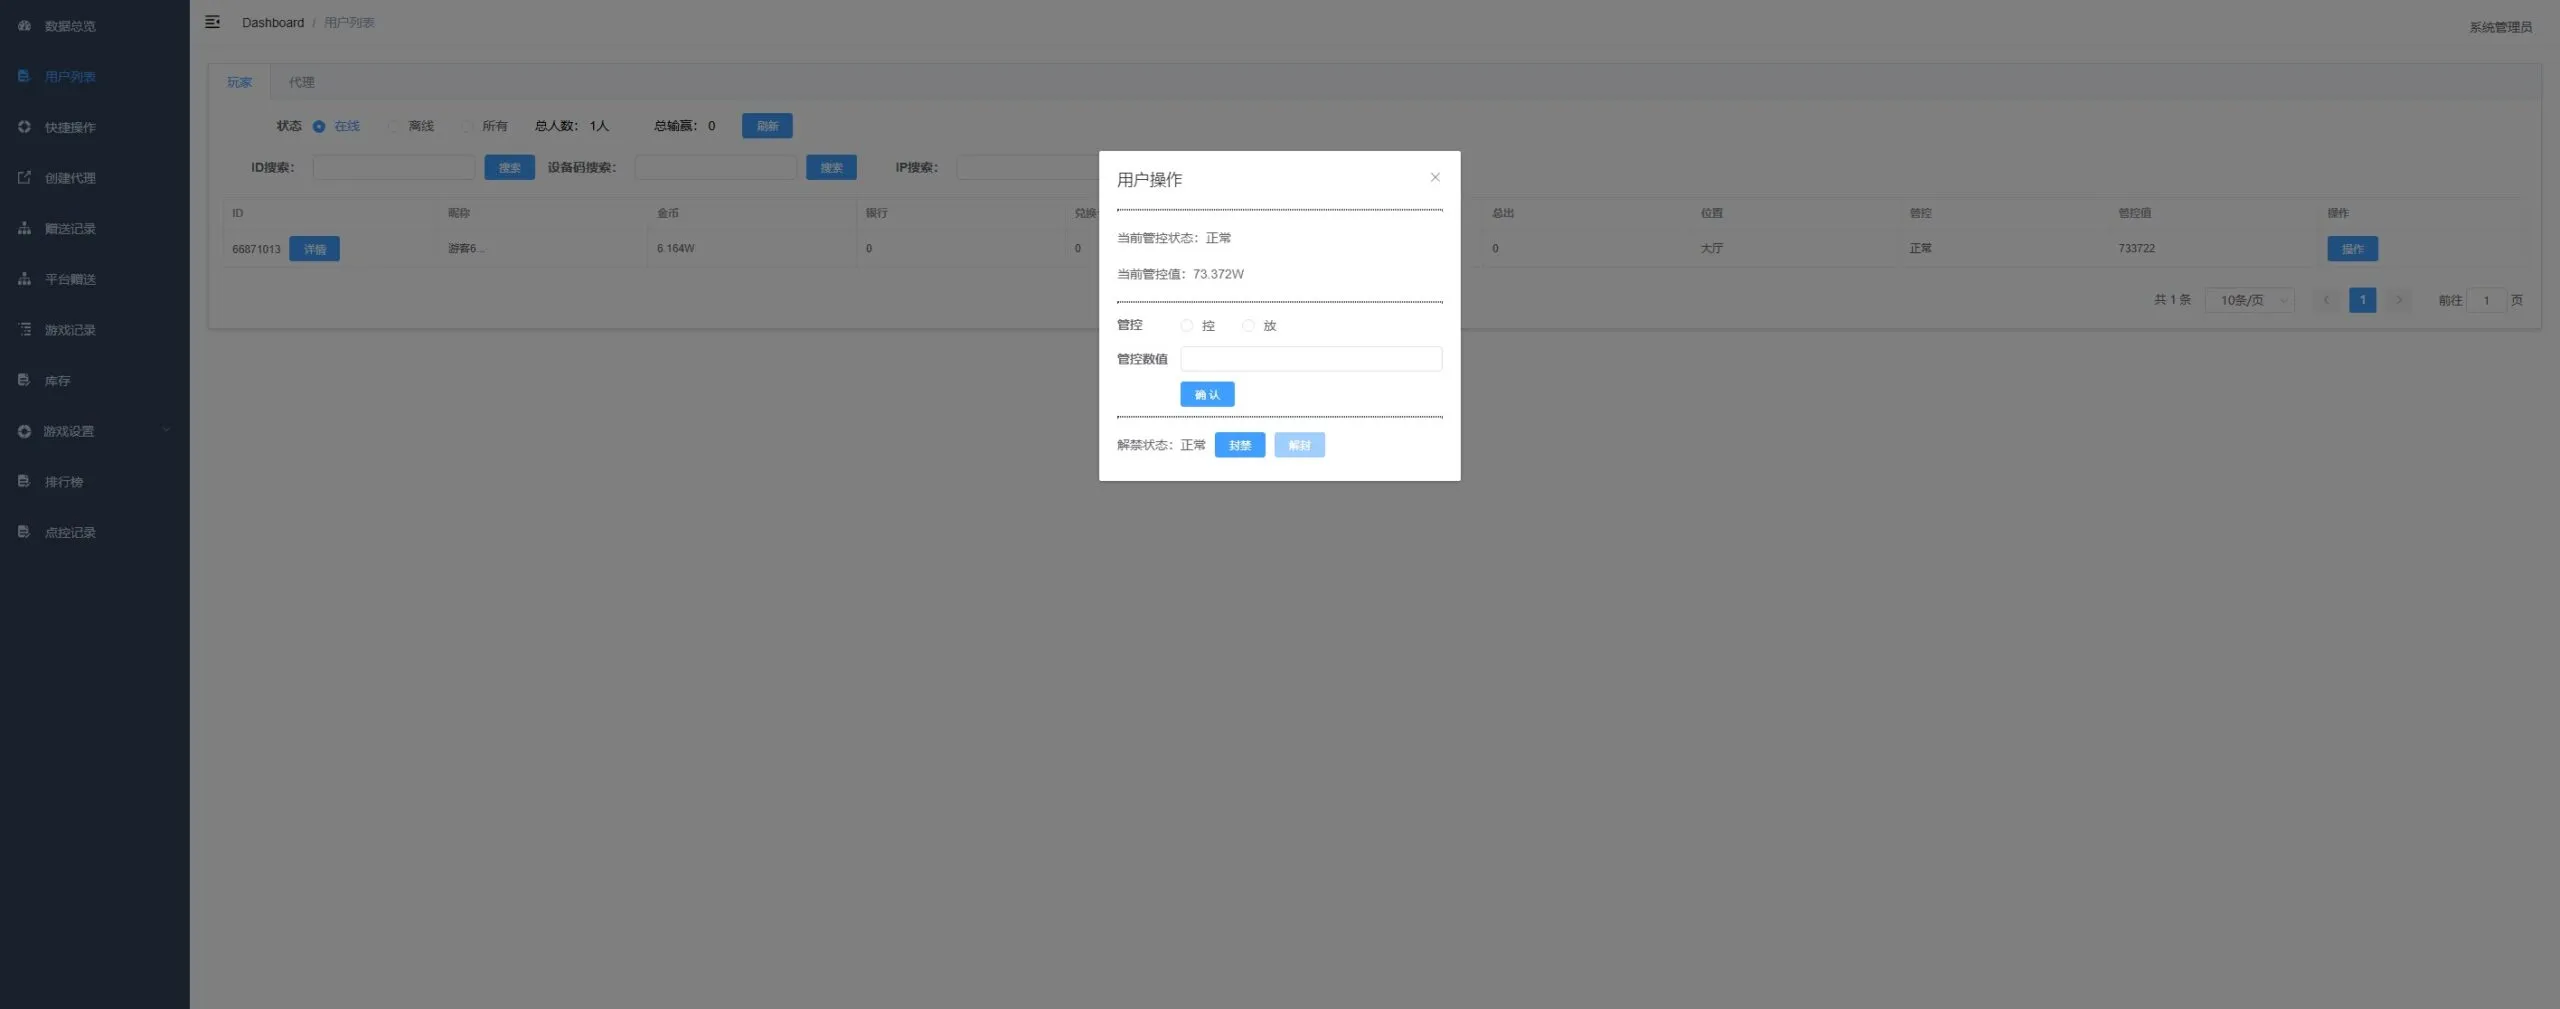
Task: Select the 控 radio option
Action: coord(1187,326)
